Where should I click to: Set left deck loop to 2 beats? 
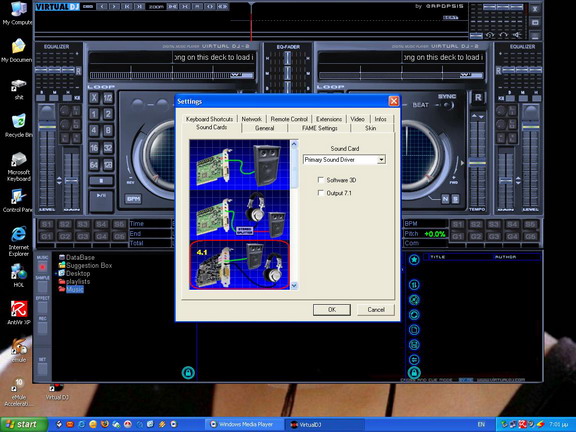coord(108,114)
